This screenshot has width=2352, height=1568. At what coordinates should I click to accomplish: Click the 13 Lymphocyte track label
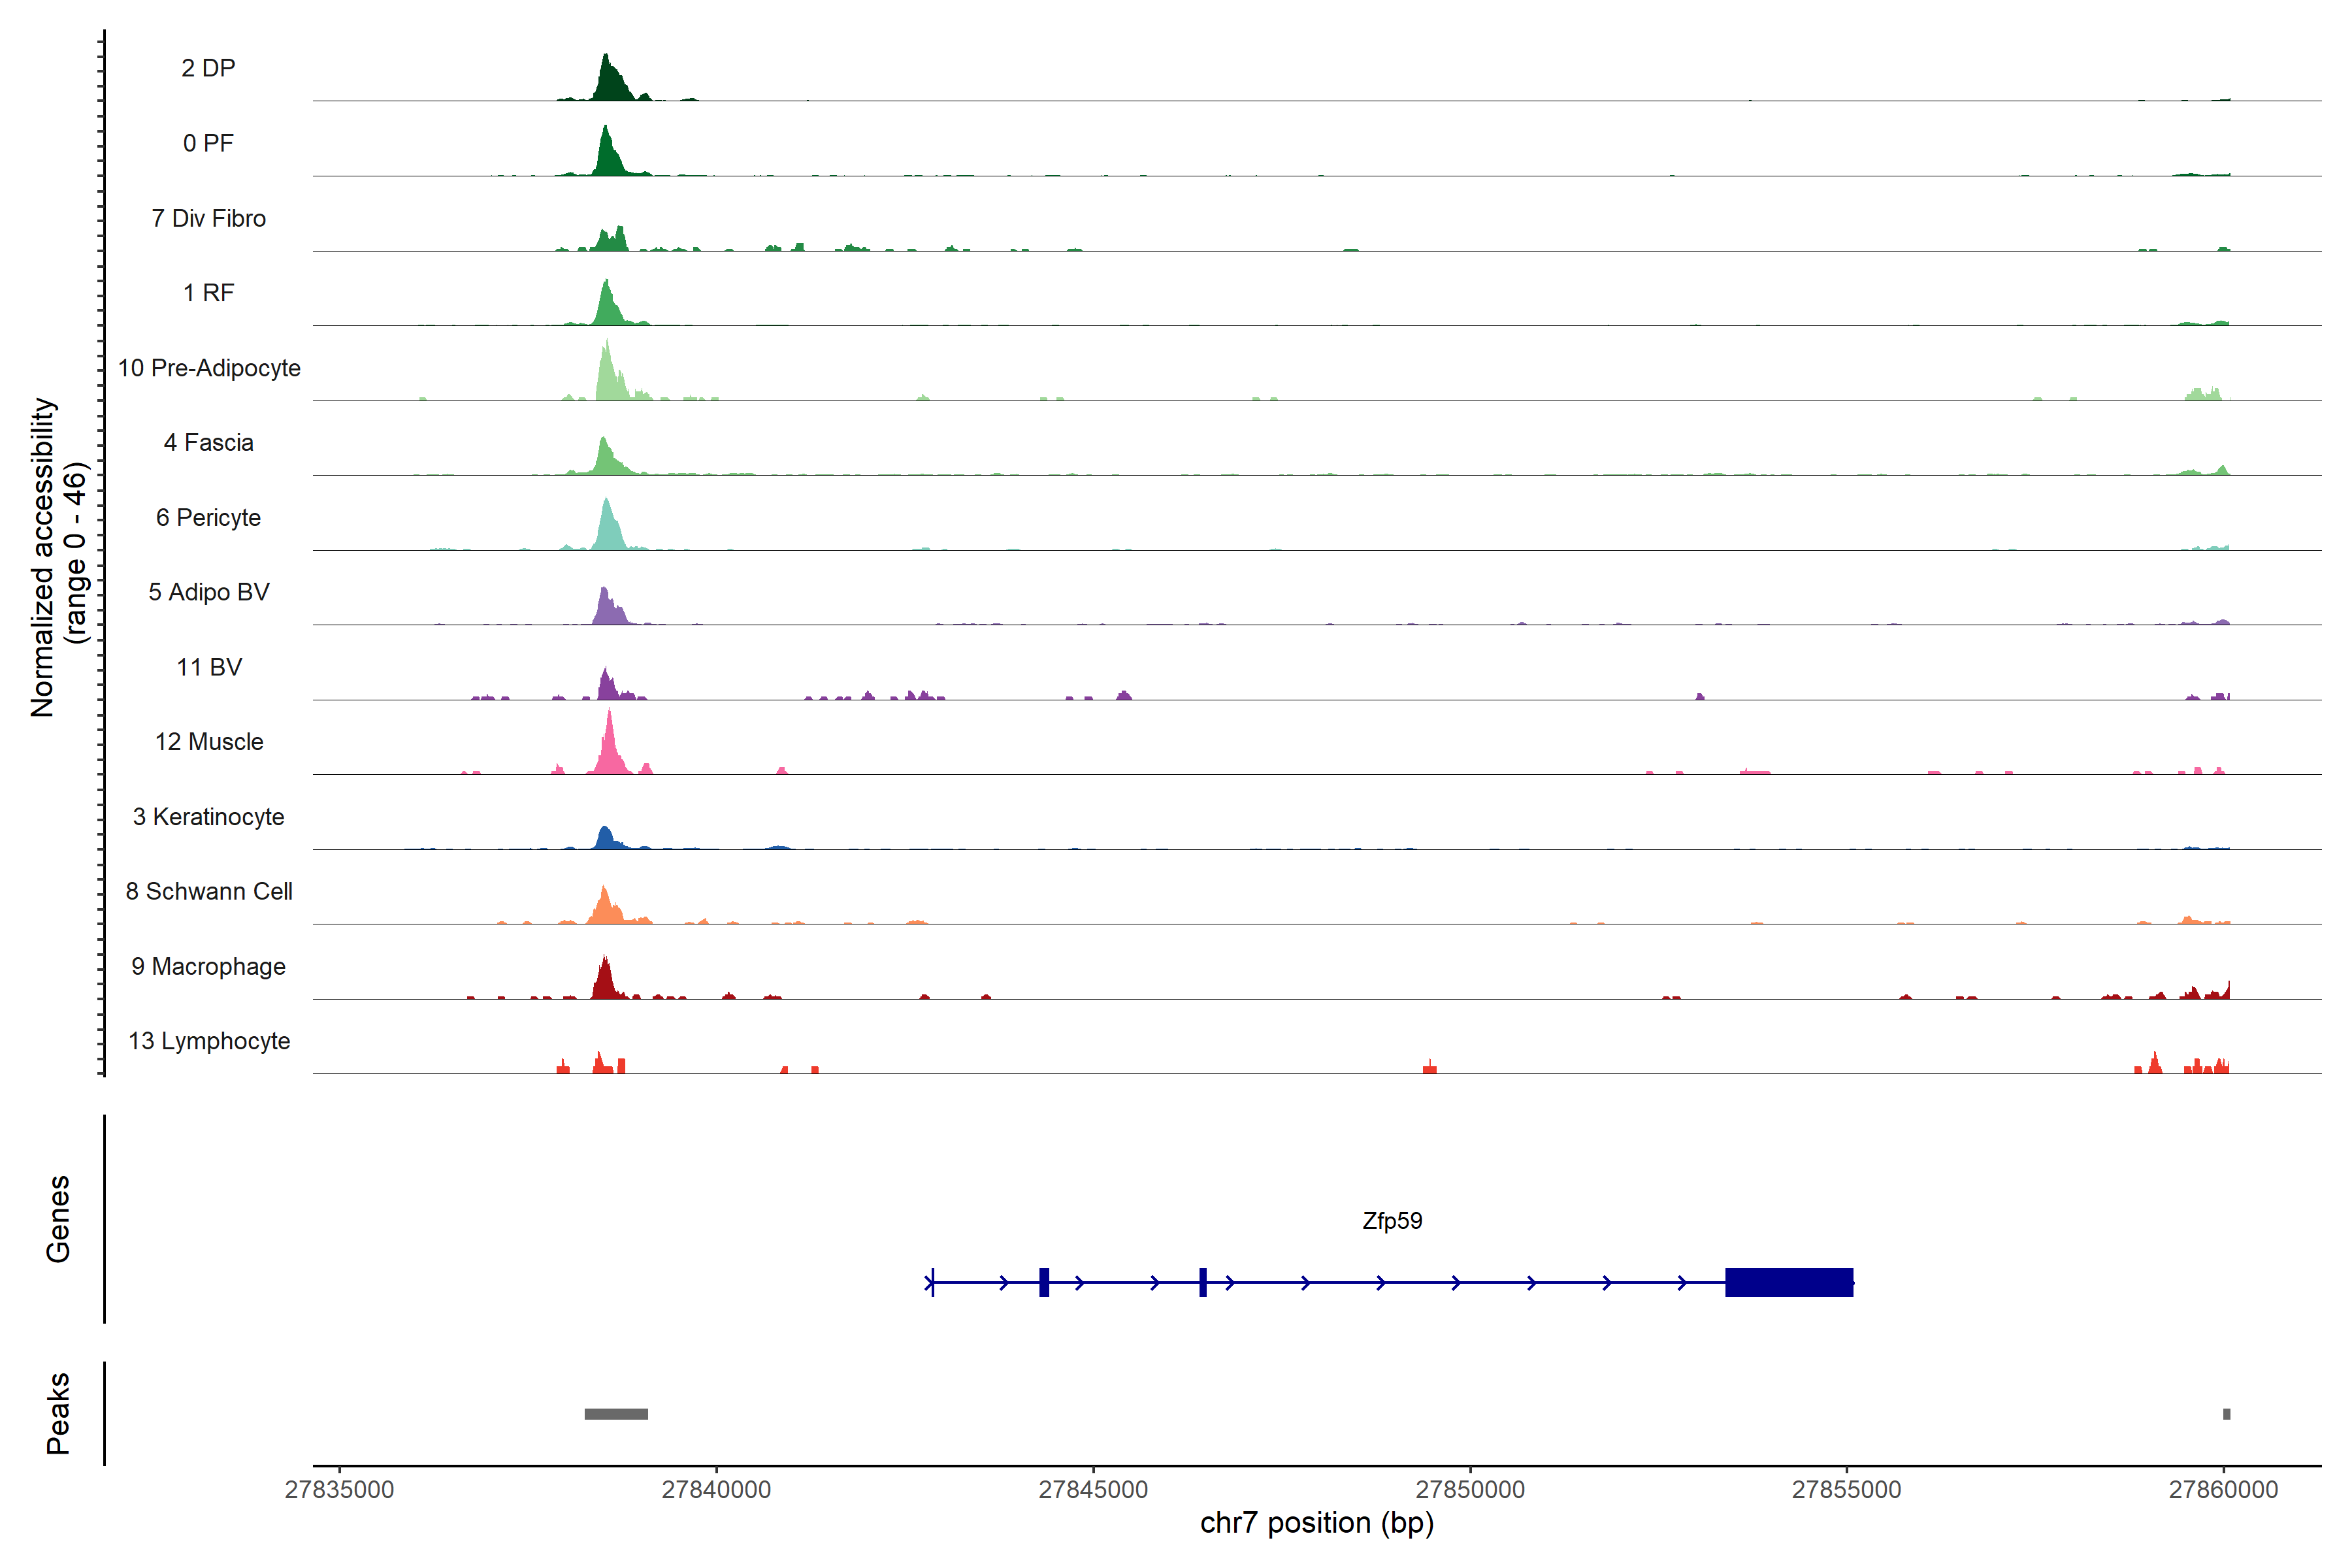(x=209, y=1041)
